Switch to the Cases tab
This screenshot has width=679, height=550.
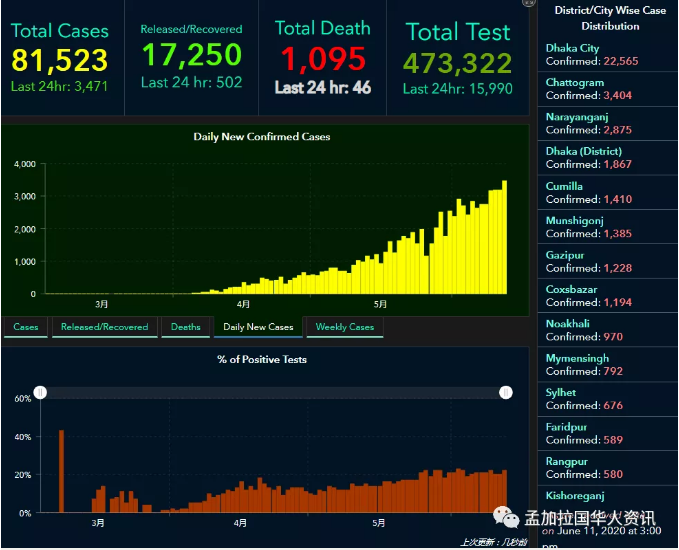[26, 327]
